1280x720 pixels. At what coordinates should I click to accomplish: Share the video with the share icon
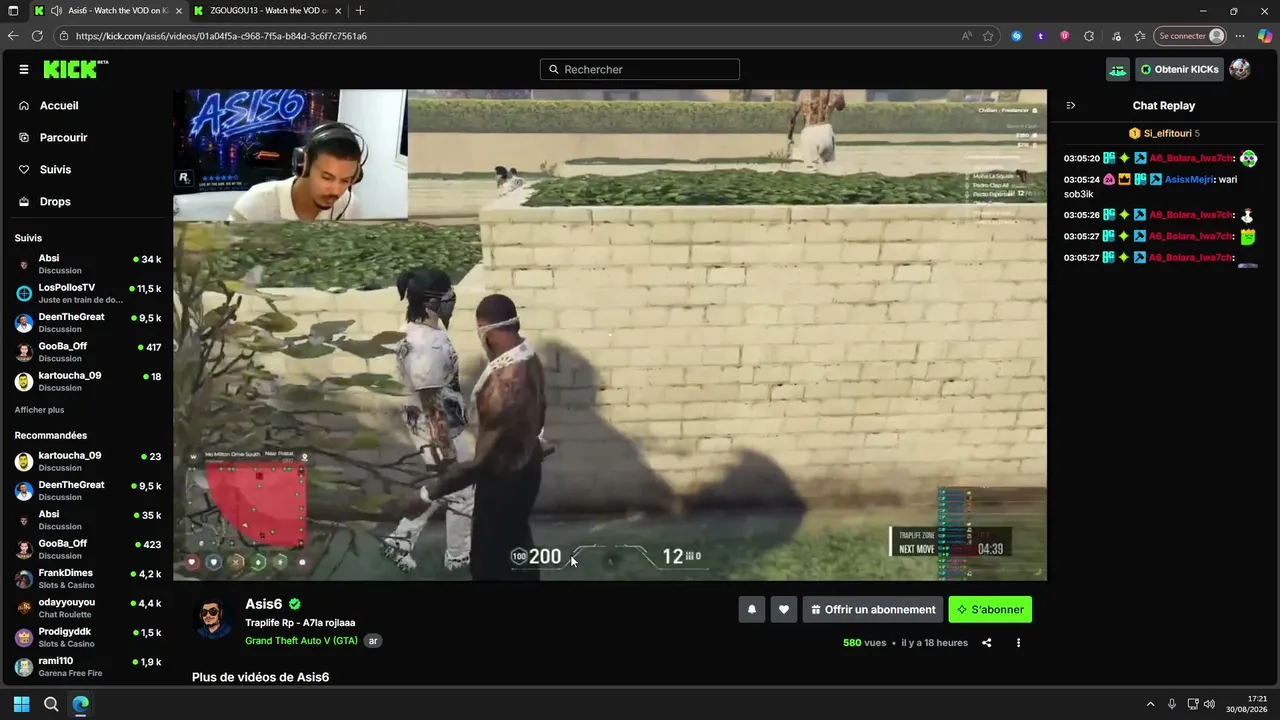coord(987,643)
